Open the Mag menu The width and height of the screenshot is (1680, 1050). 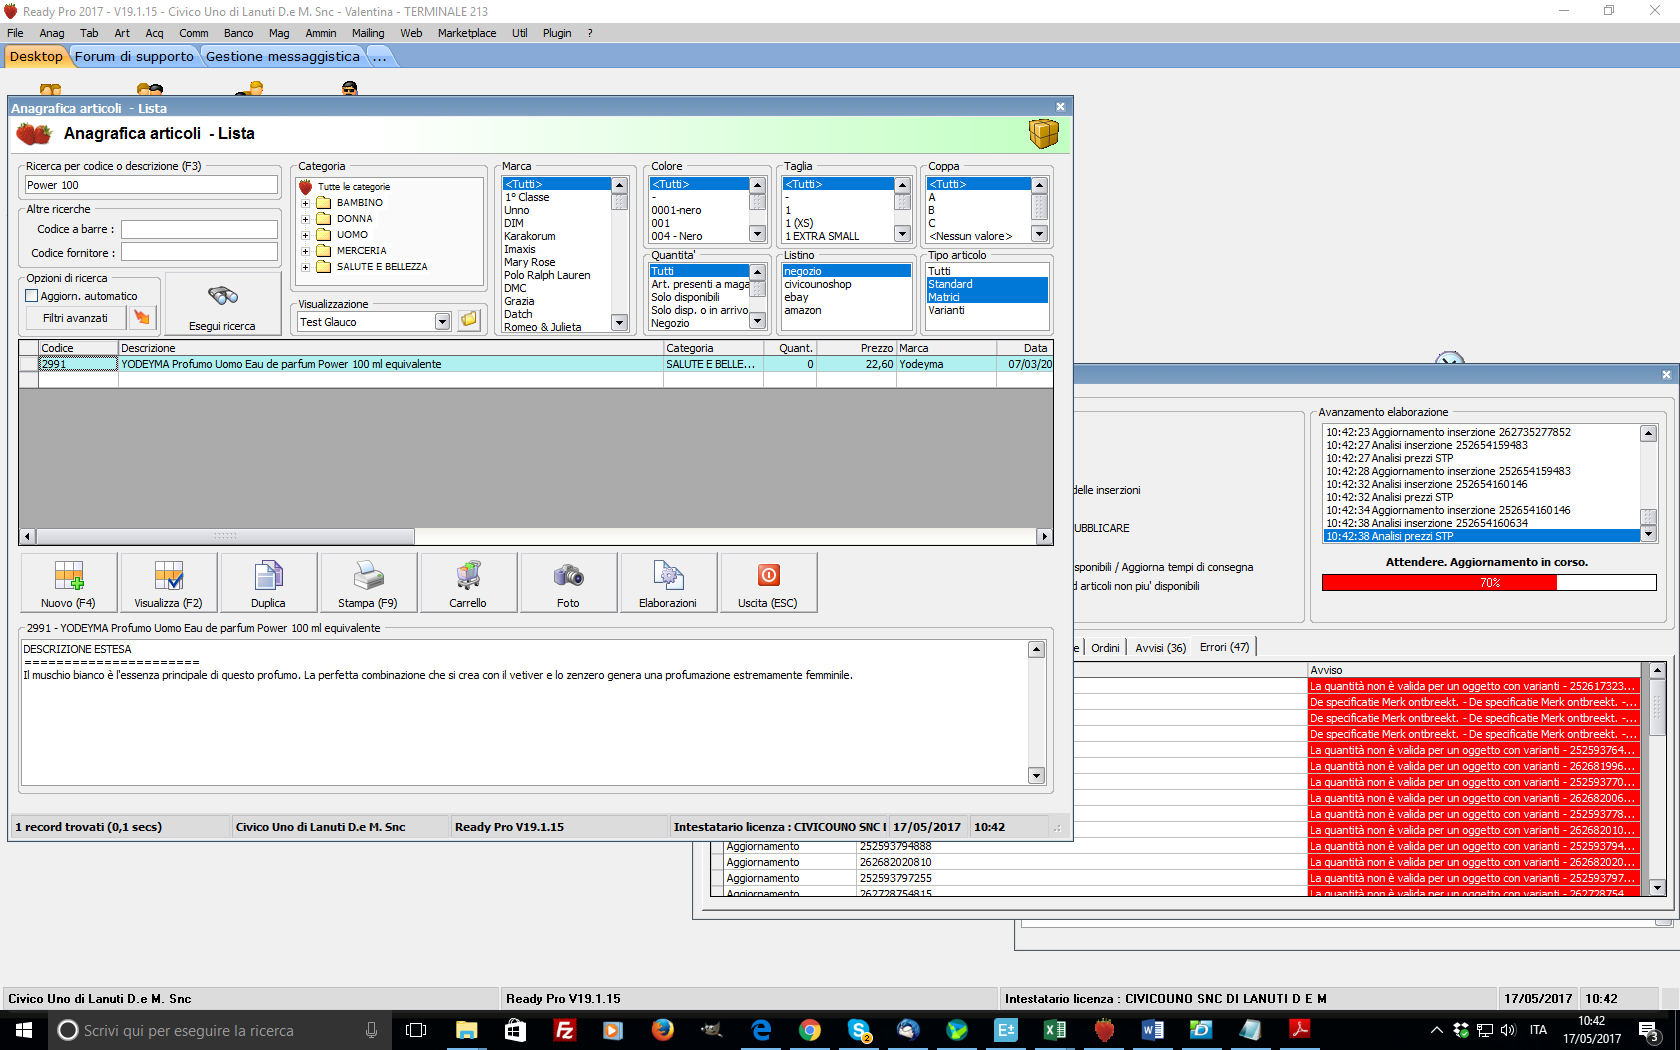(x=279, y=33)
